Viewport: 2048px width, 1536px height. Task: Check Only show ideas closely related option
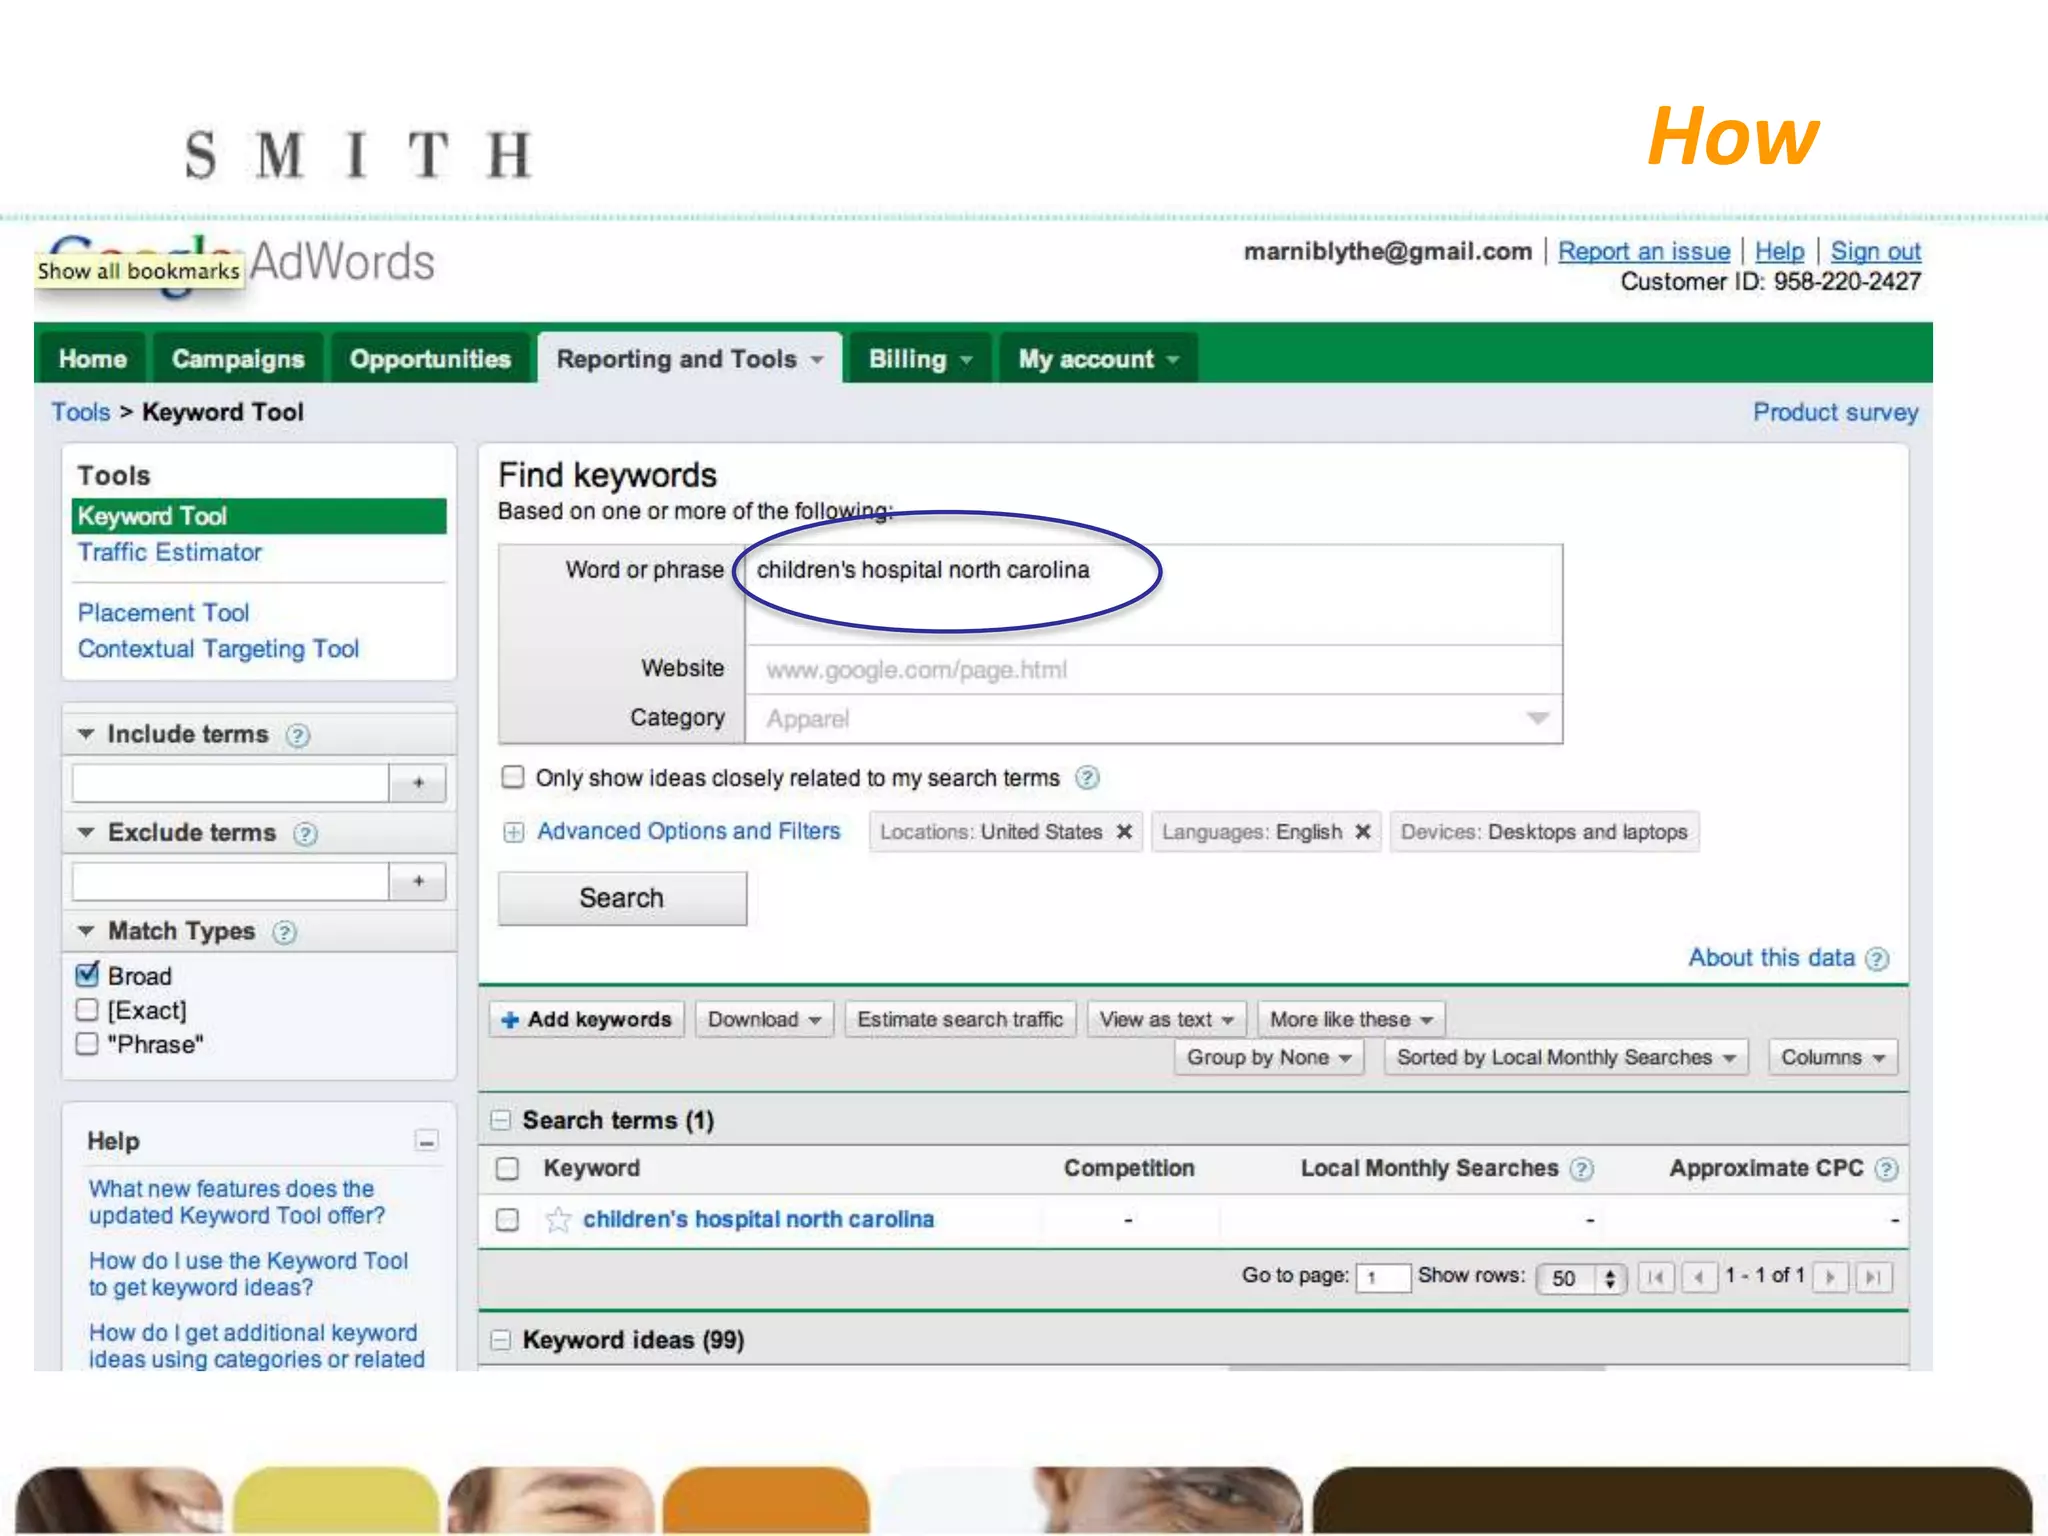513,777
